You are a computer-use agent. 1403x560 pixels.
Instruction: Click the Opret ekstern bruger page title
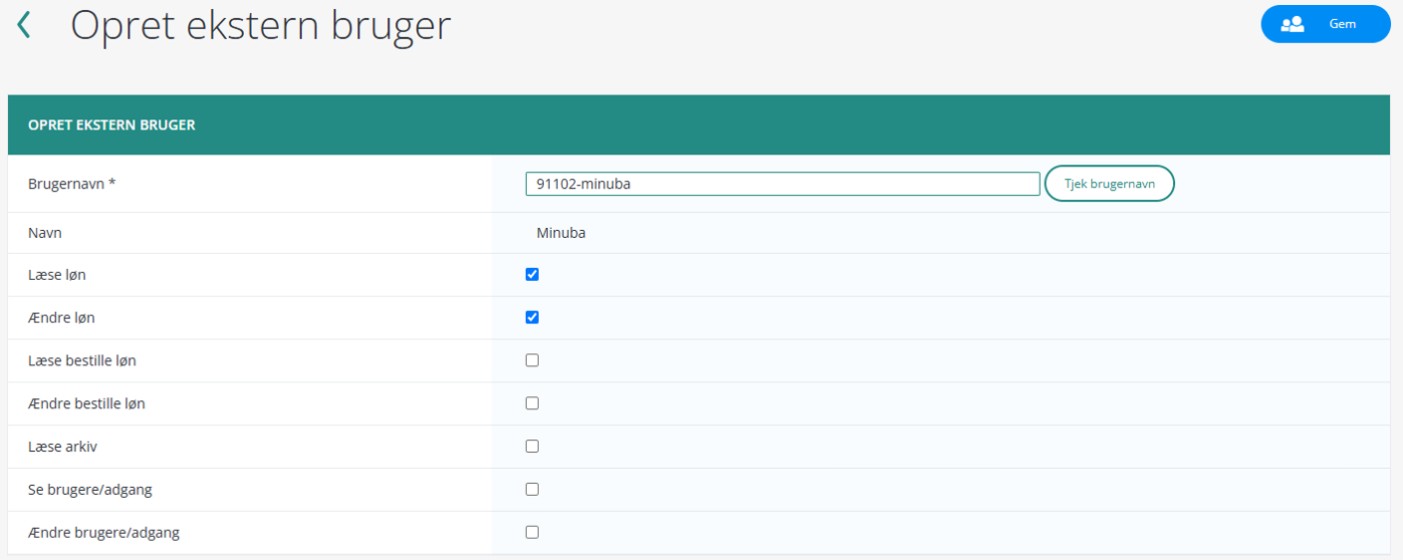[x=260, y=26]
